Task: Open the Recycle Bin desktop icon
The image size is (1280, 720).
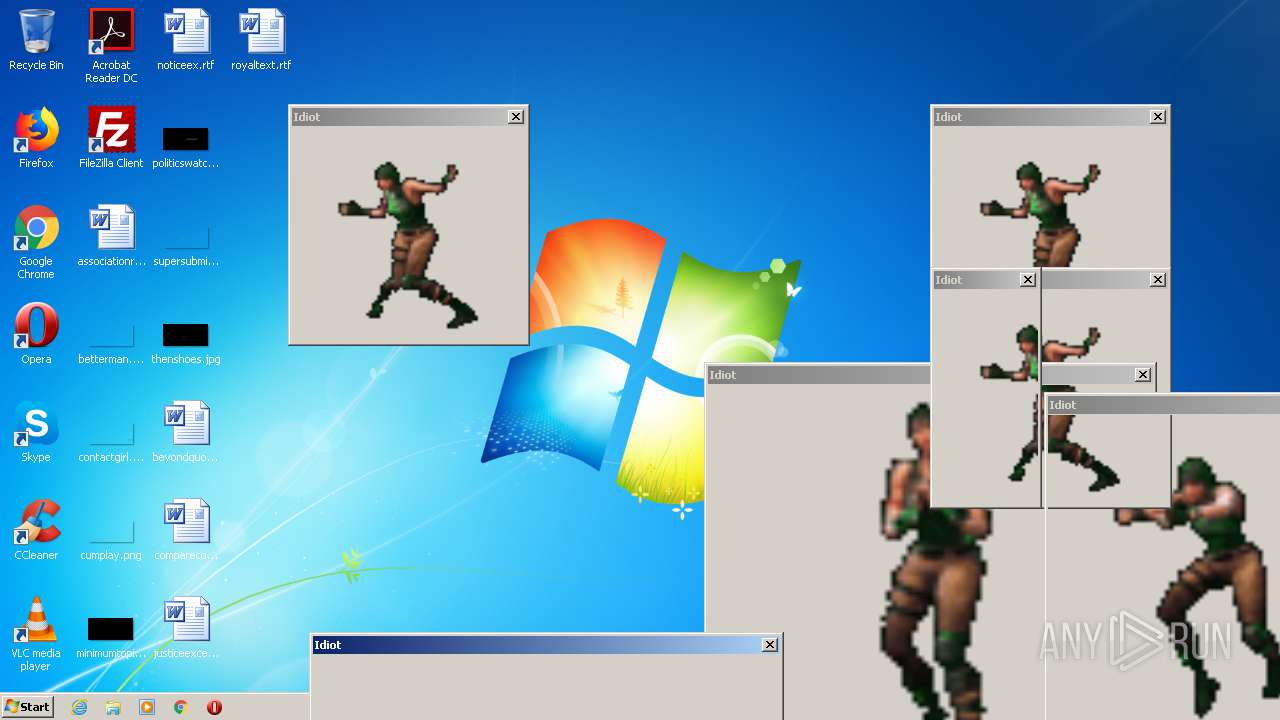Action: click(36, 40)
